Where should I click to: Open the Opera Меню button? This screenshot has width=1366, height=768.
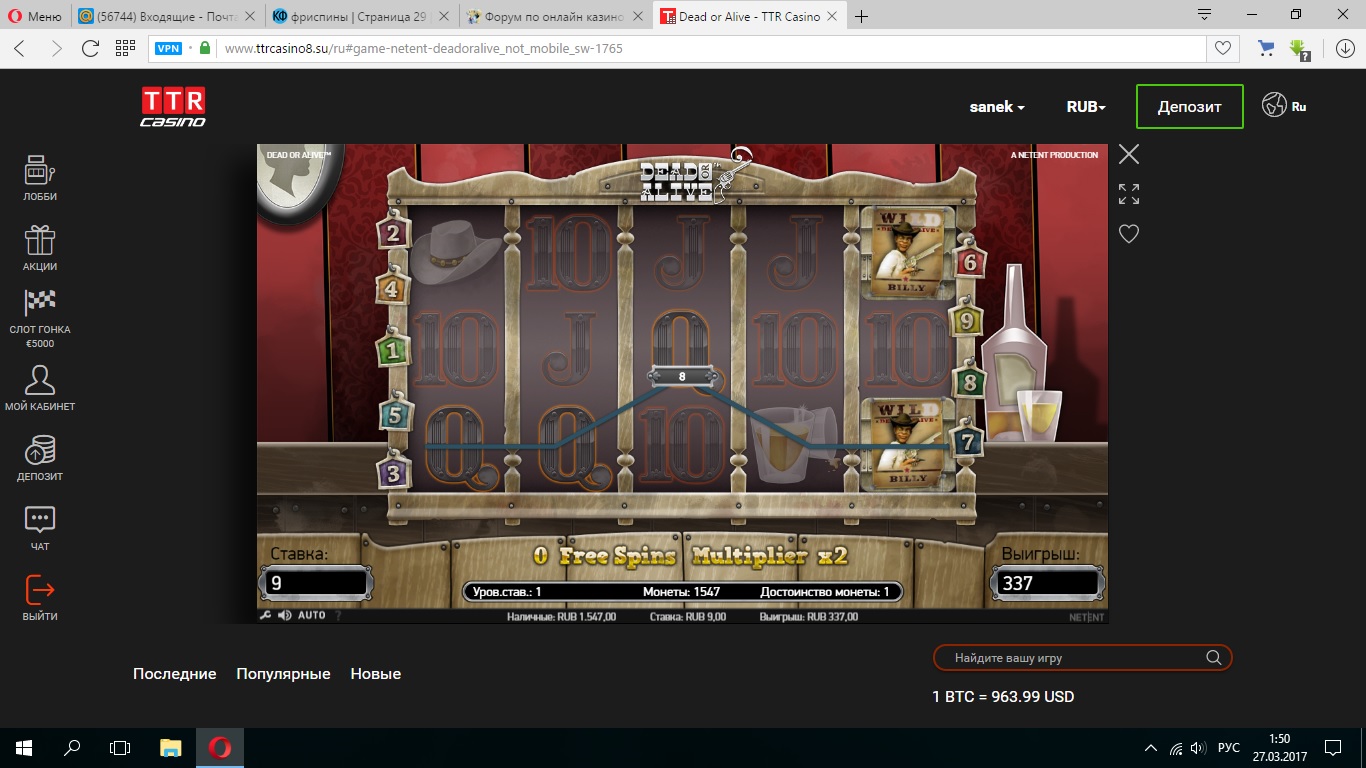tap(36, 16)
